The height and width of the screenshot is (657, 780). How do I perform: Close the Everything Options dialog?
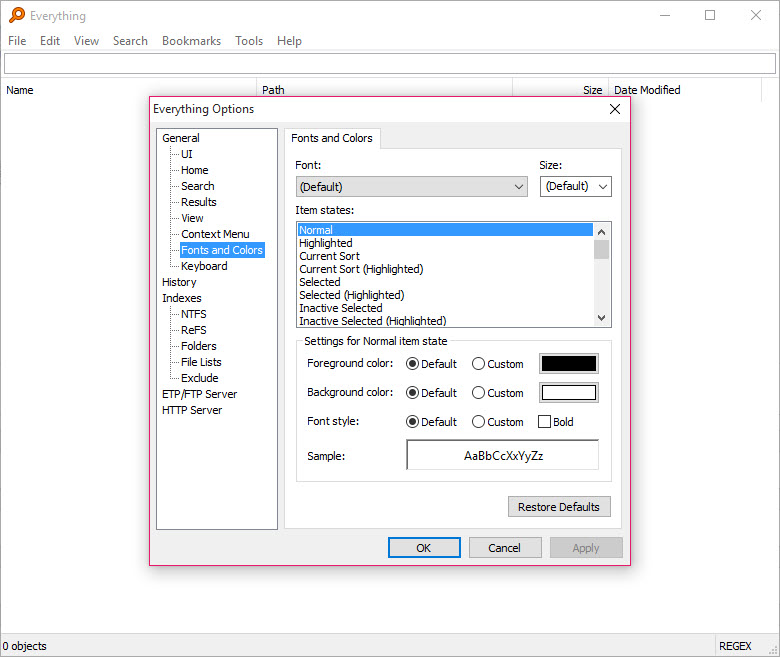pos(615,109)
